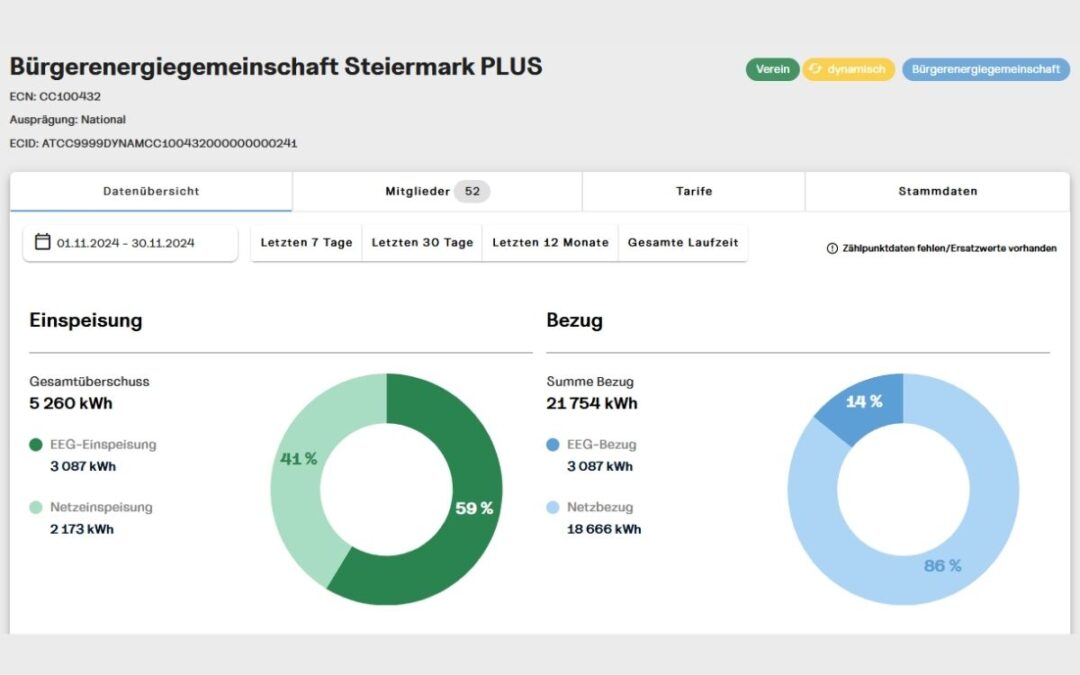Select the Letzten 30 Tage range
1080x675 pixels.
pos(422,243)
